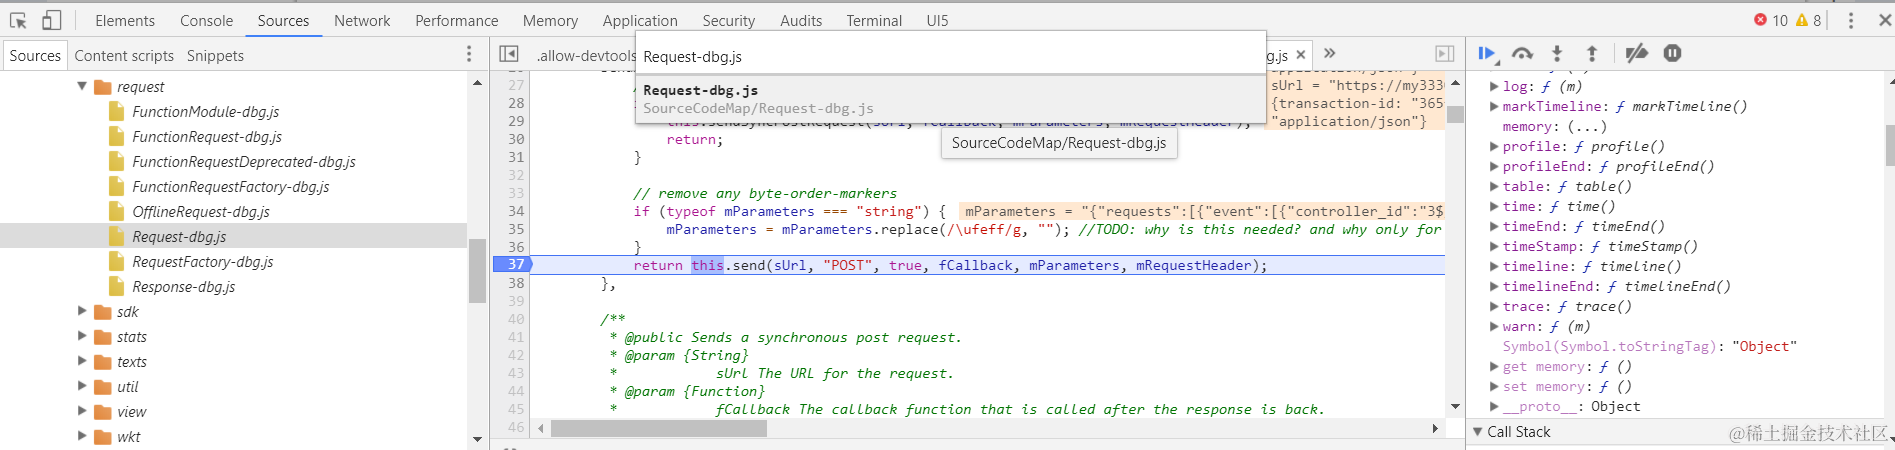
Task: Collapse the request folder
Action: coord(82,87)
